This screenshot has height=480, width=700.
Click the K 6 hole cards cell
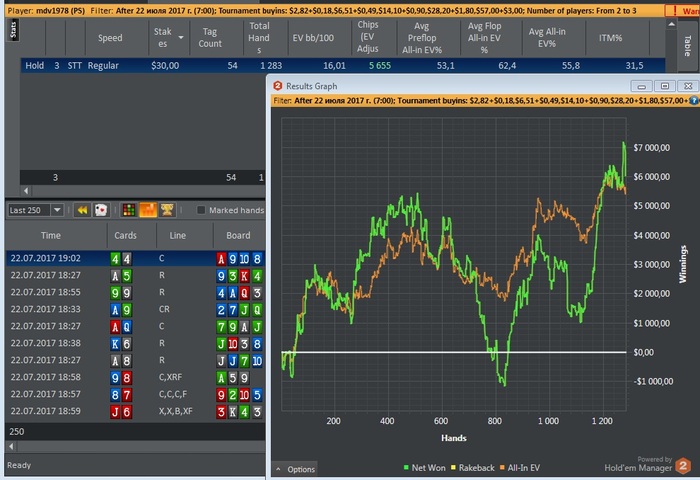coord(121,344)
